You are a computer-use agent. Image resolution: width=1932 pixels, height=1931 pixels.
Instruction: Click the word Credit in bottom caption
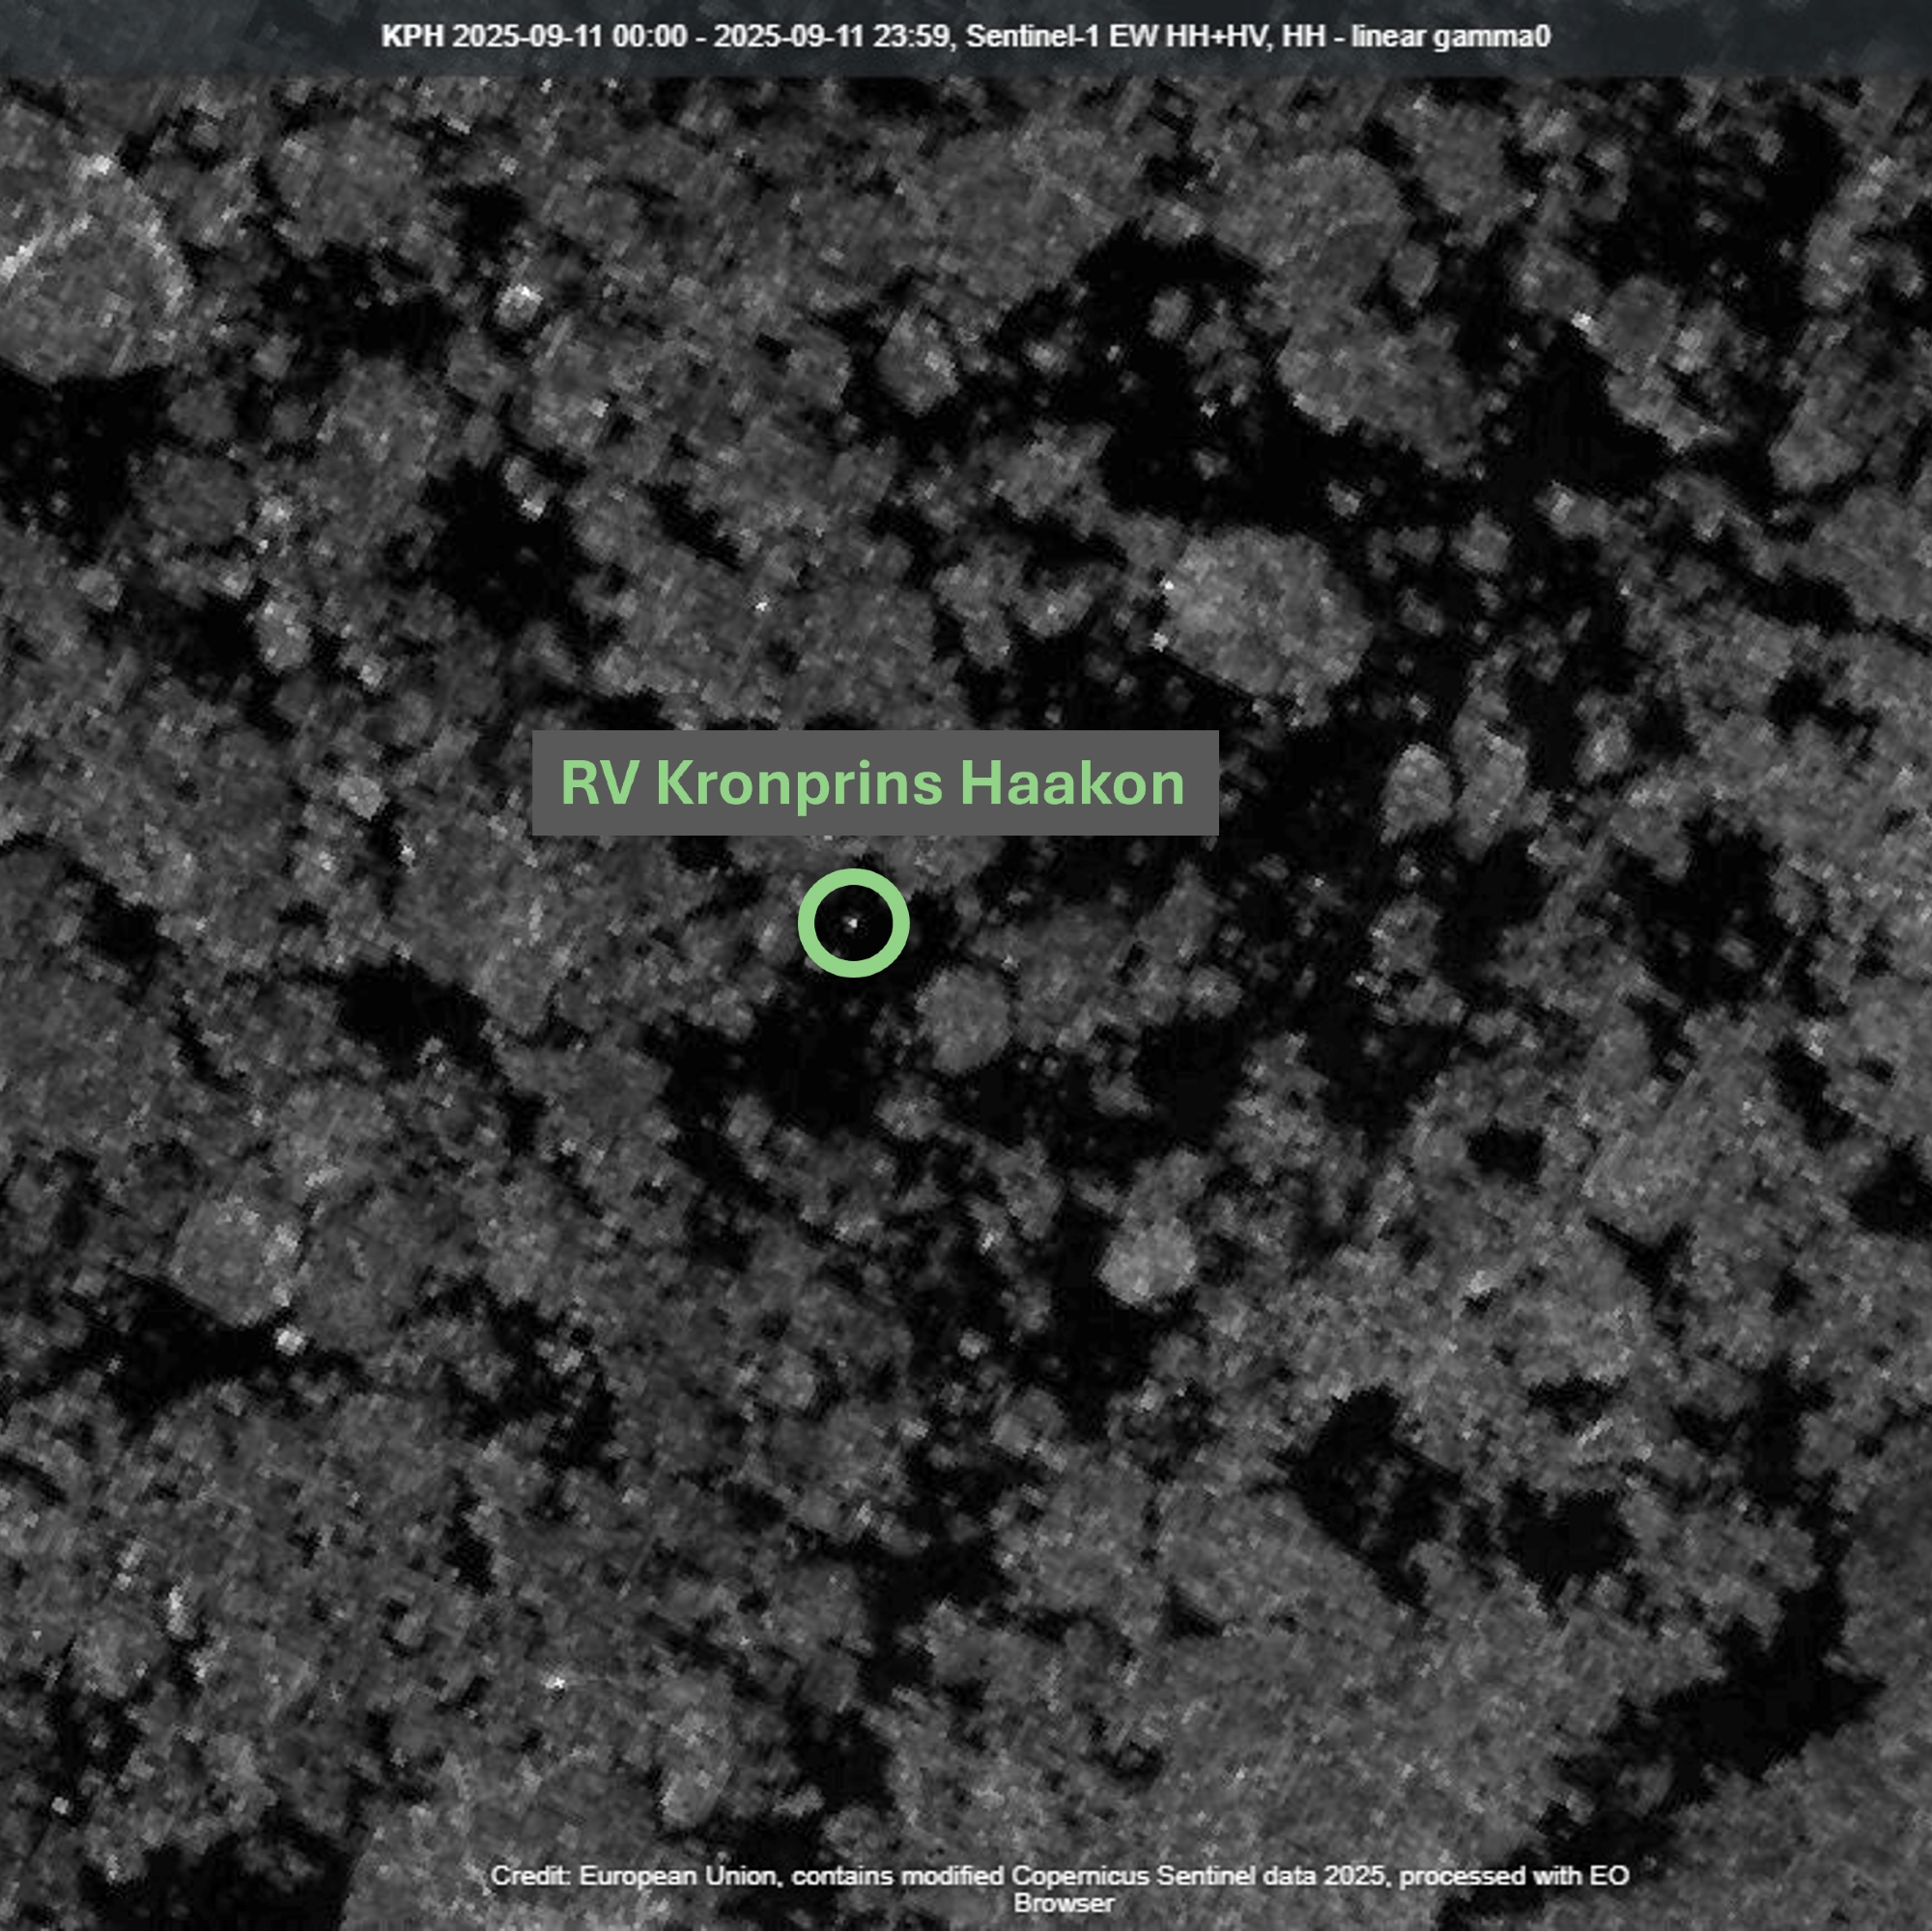(x=530, y=1876)
